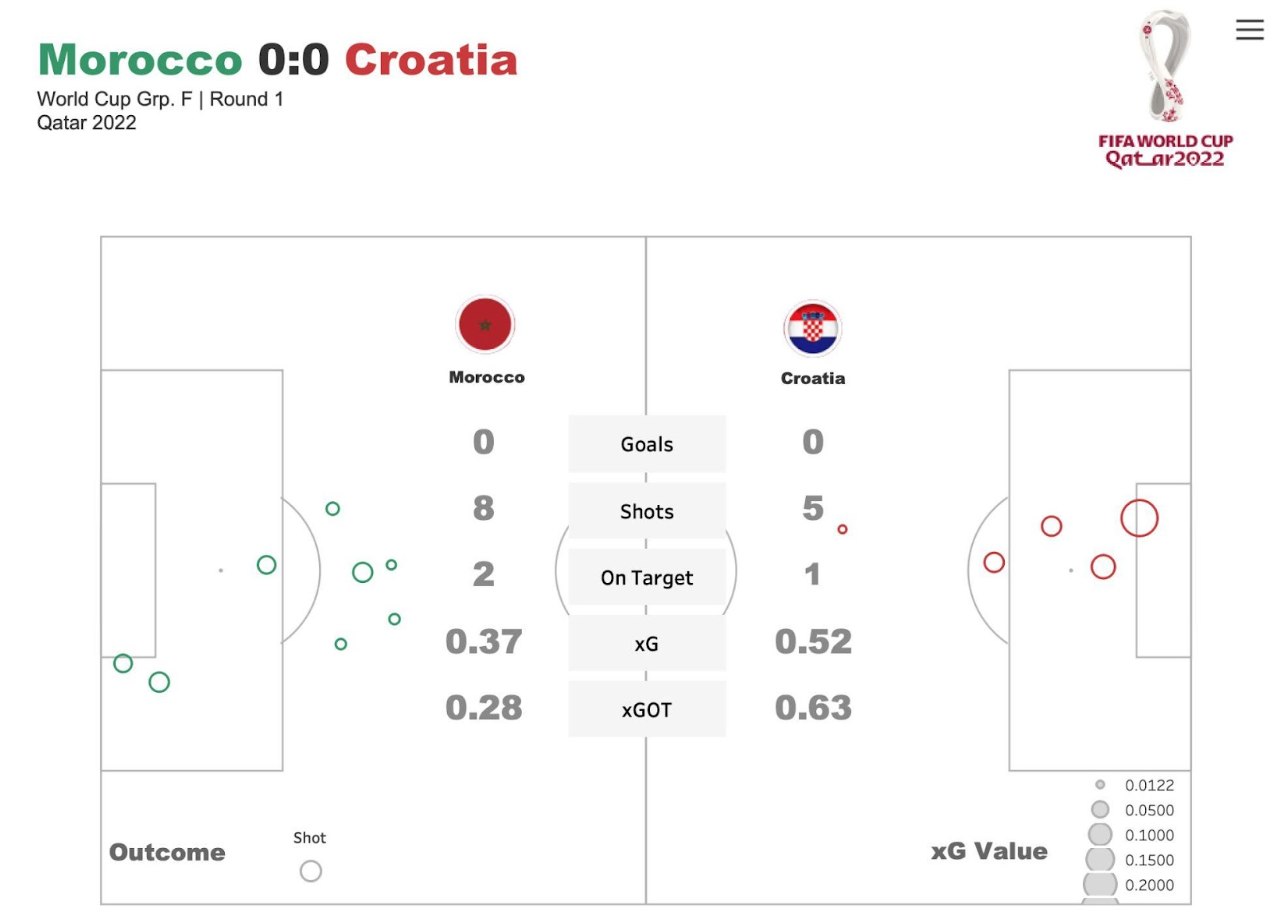Select the On Target stat row
This screenshot has width=1280, height=914.
tap(647, 577)
